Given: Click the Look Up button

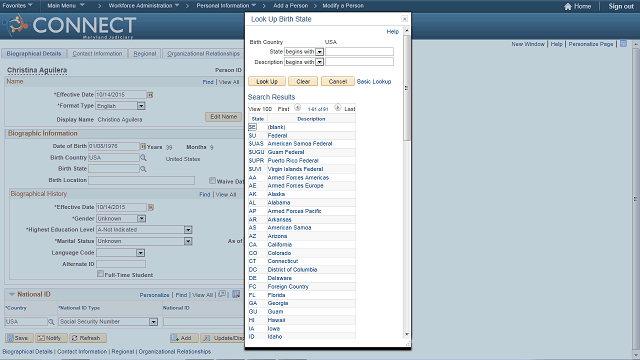Looking at the screenshot, I should 267,82.
